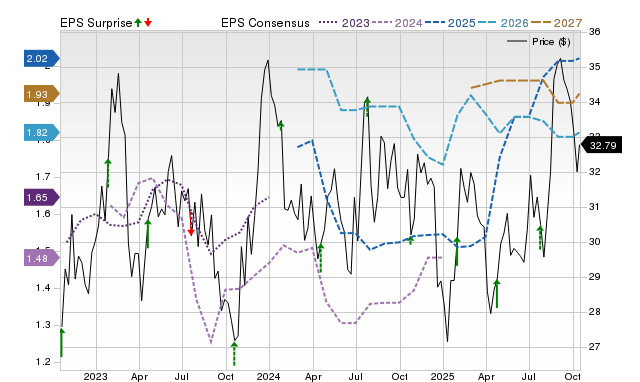Image resolution: width=640 pixels, height=382 pixels.
Task: Click the 1.65 EPS value tag
Action: point(41,198)
